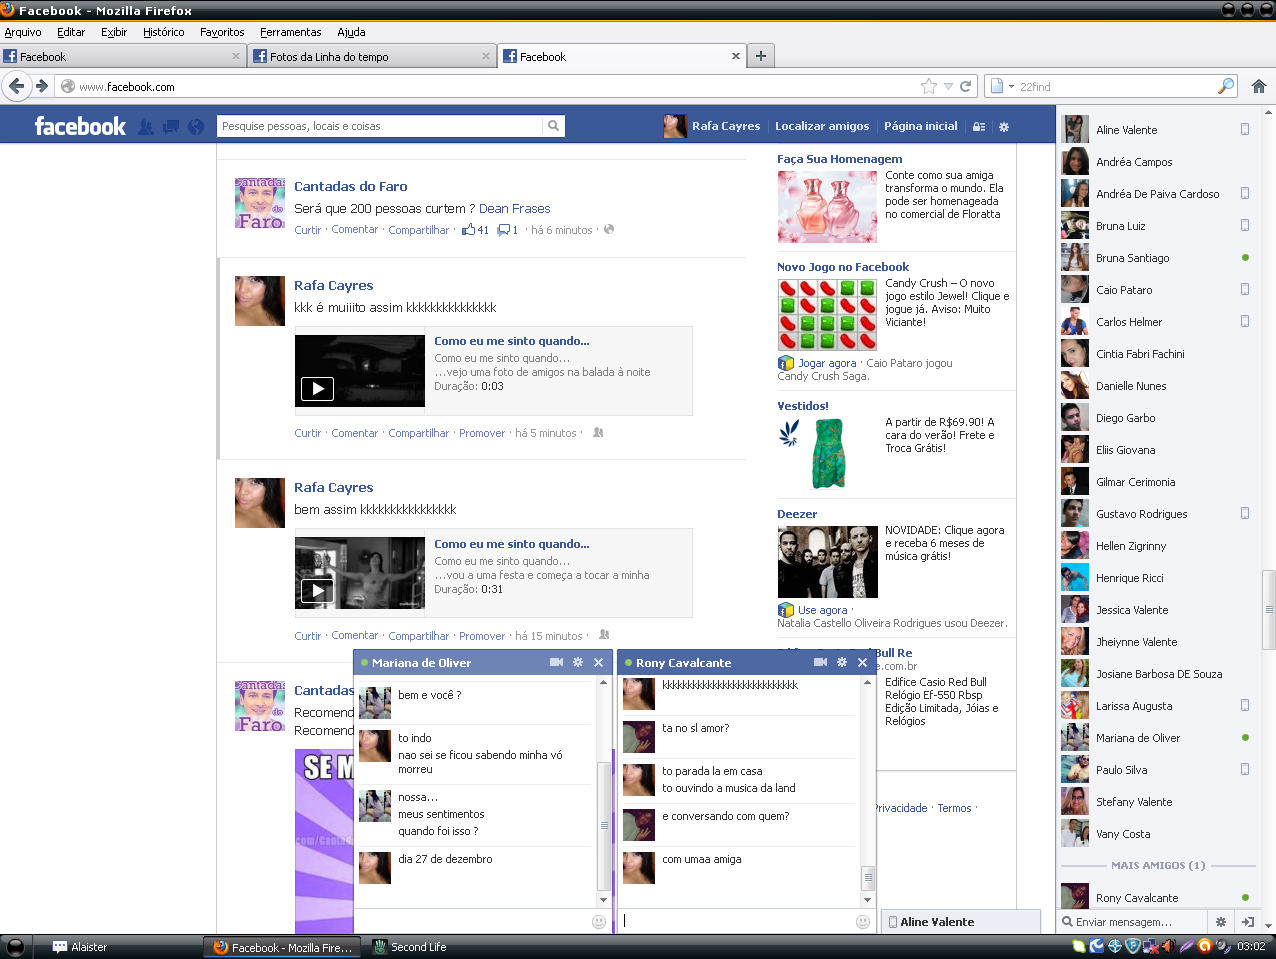Go to Página inicial
The image size is (1276, 959).
pyautogui.click(x=920, y=126)
